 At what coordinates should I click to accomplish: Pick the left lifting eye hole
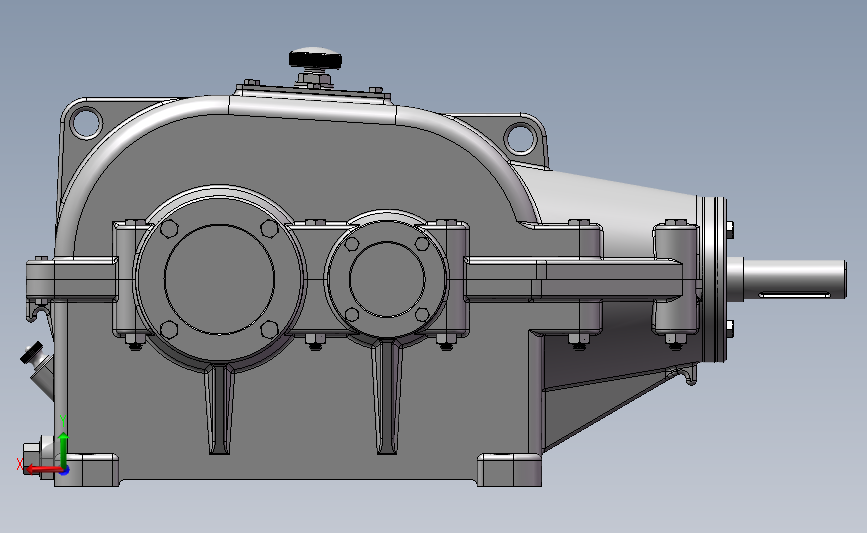tap(86, 122)
